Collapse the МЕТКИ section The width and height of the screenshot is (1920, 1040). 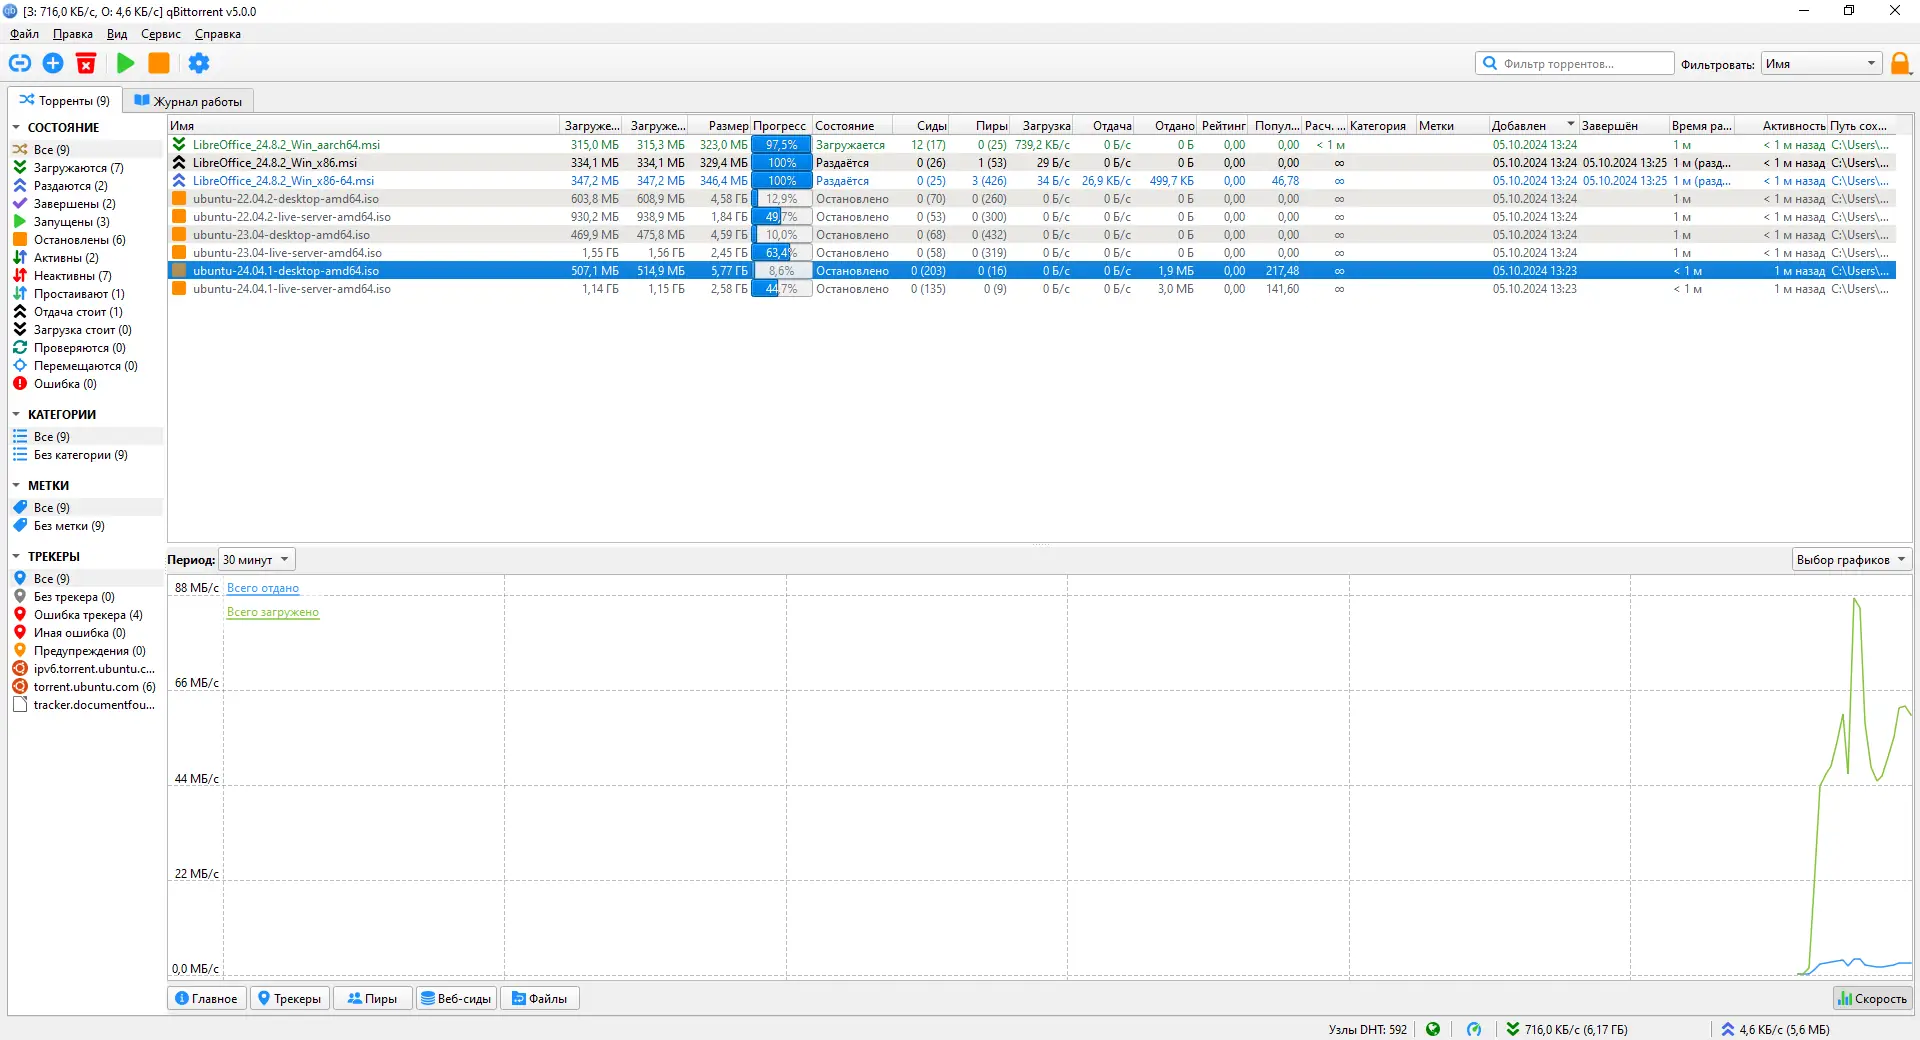pos(16,486)
